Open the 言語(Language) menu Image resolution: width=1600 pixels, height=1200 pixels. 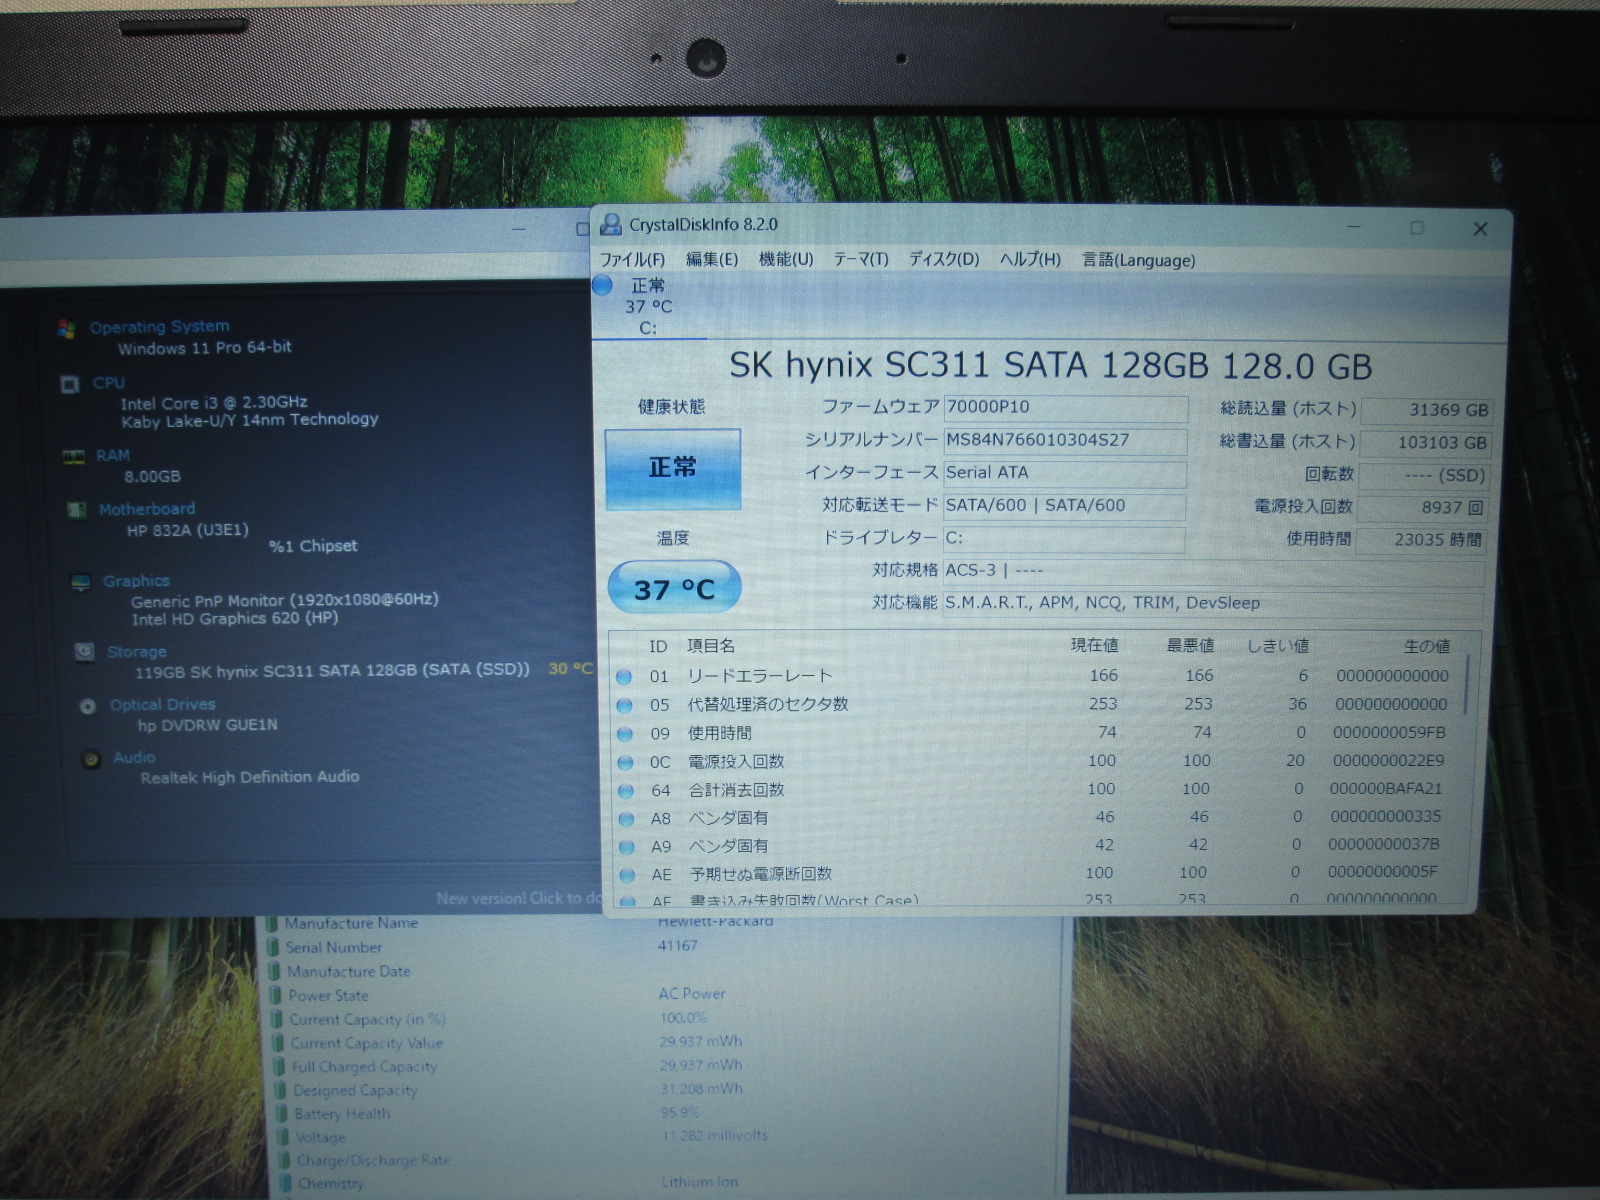1138,261
